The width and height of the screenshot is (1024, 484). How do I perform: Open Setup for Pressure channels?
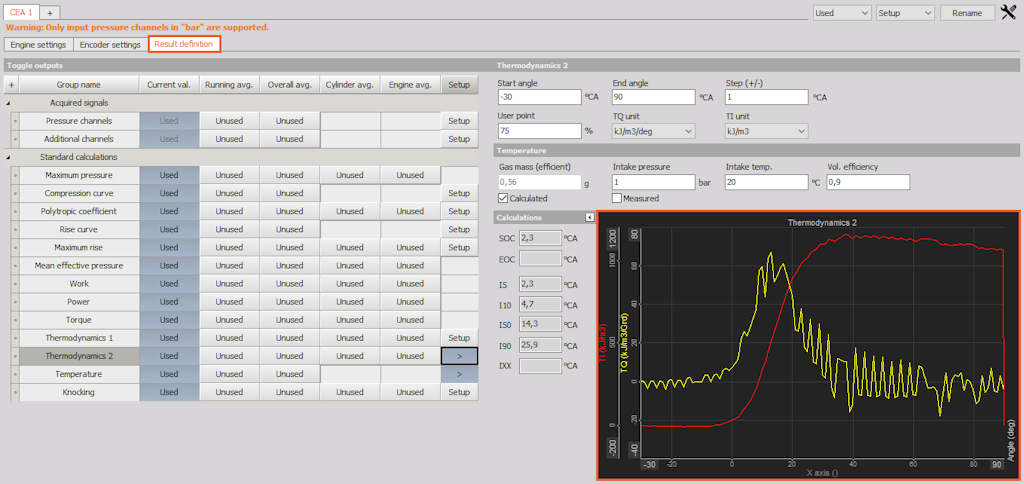point(459,121)
